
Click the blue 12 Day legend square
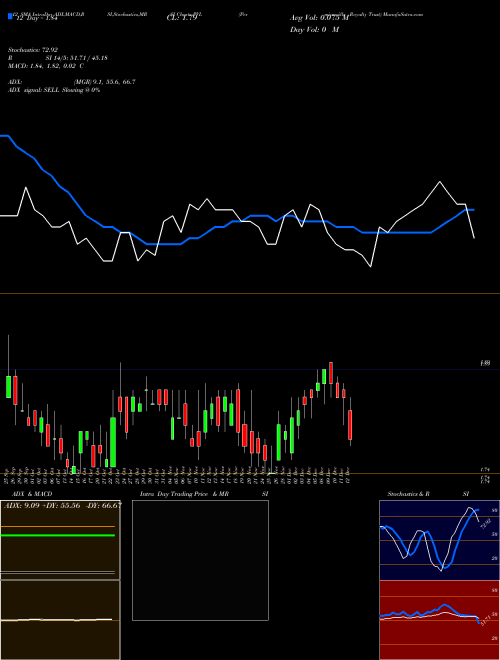(10, 16)
